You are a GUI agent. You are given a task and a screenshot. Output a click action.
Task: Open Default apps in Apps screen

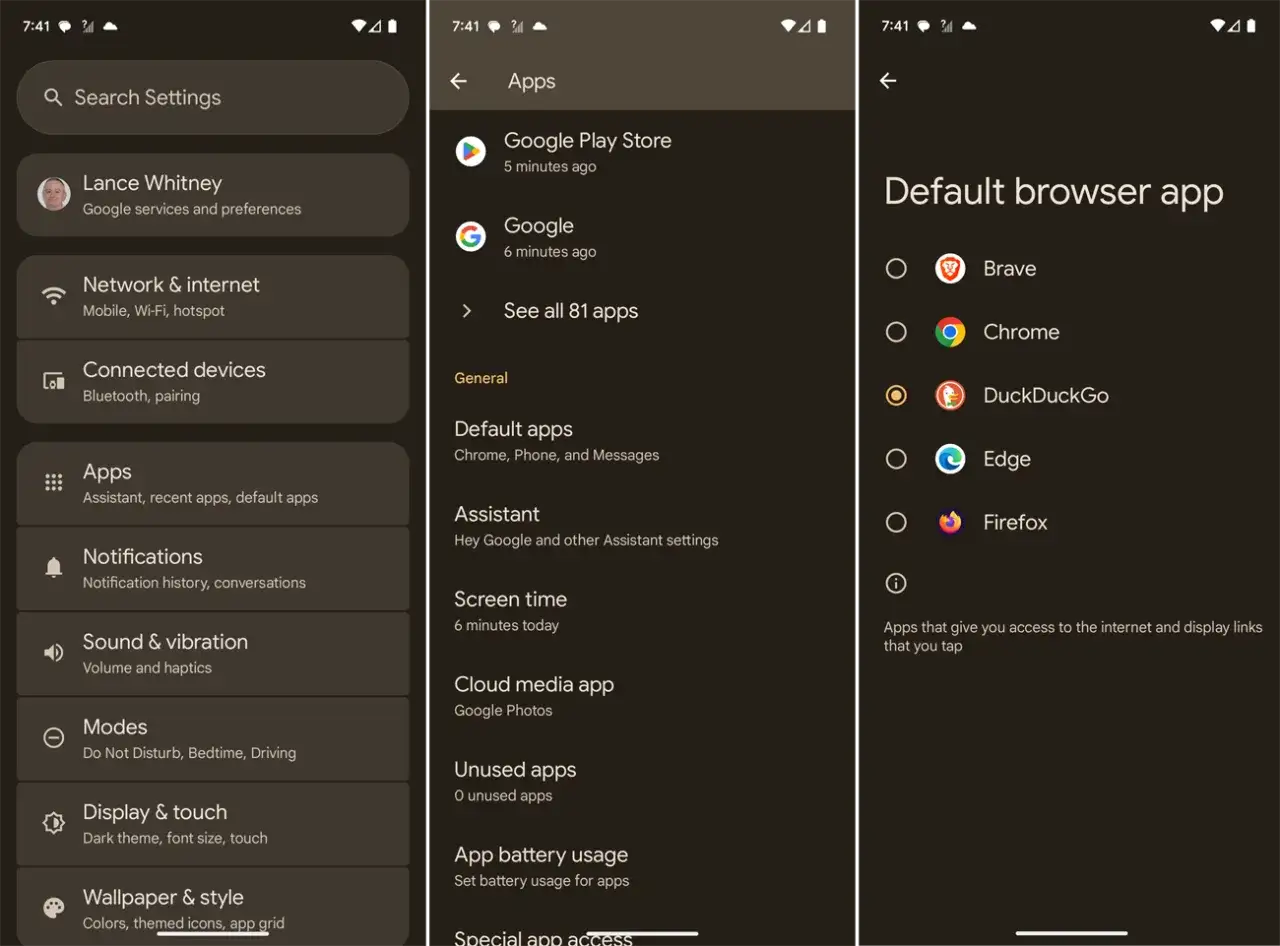[642, 440]
